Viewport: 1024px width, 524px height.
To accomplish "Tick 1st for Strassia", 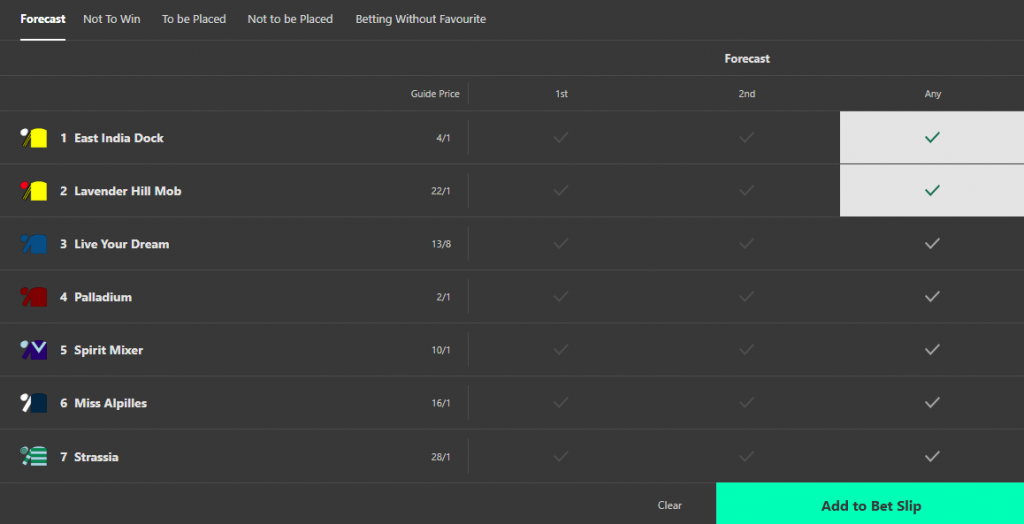I will coord(561,456).
